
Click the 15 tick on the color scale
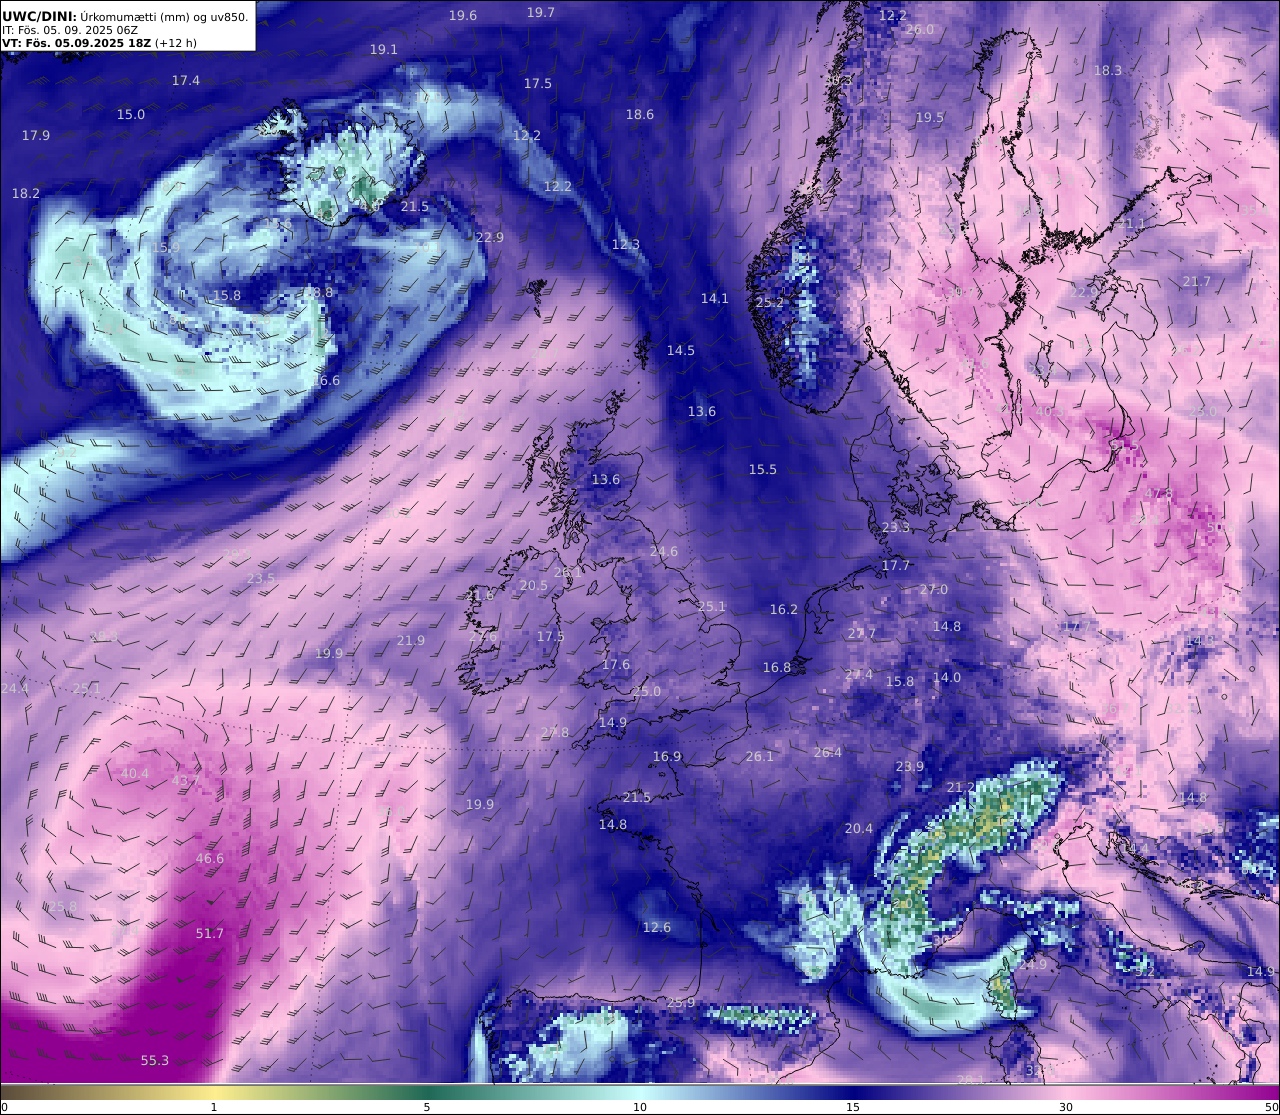853,1107
